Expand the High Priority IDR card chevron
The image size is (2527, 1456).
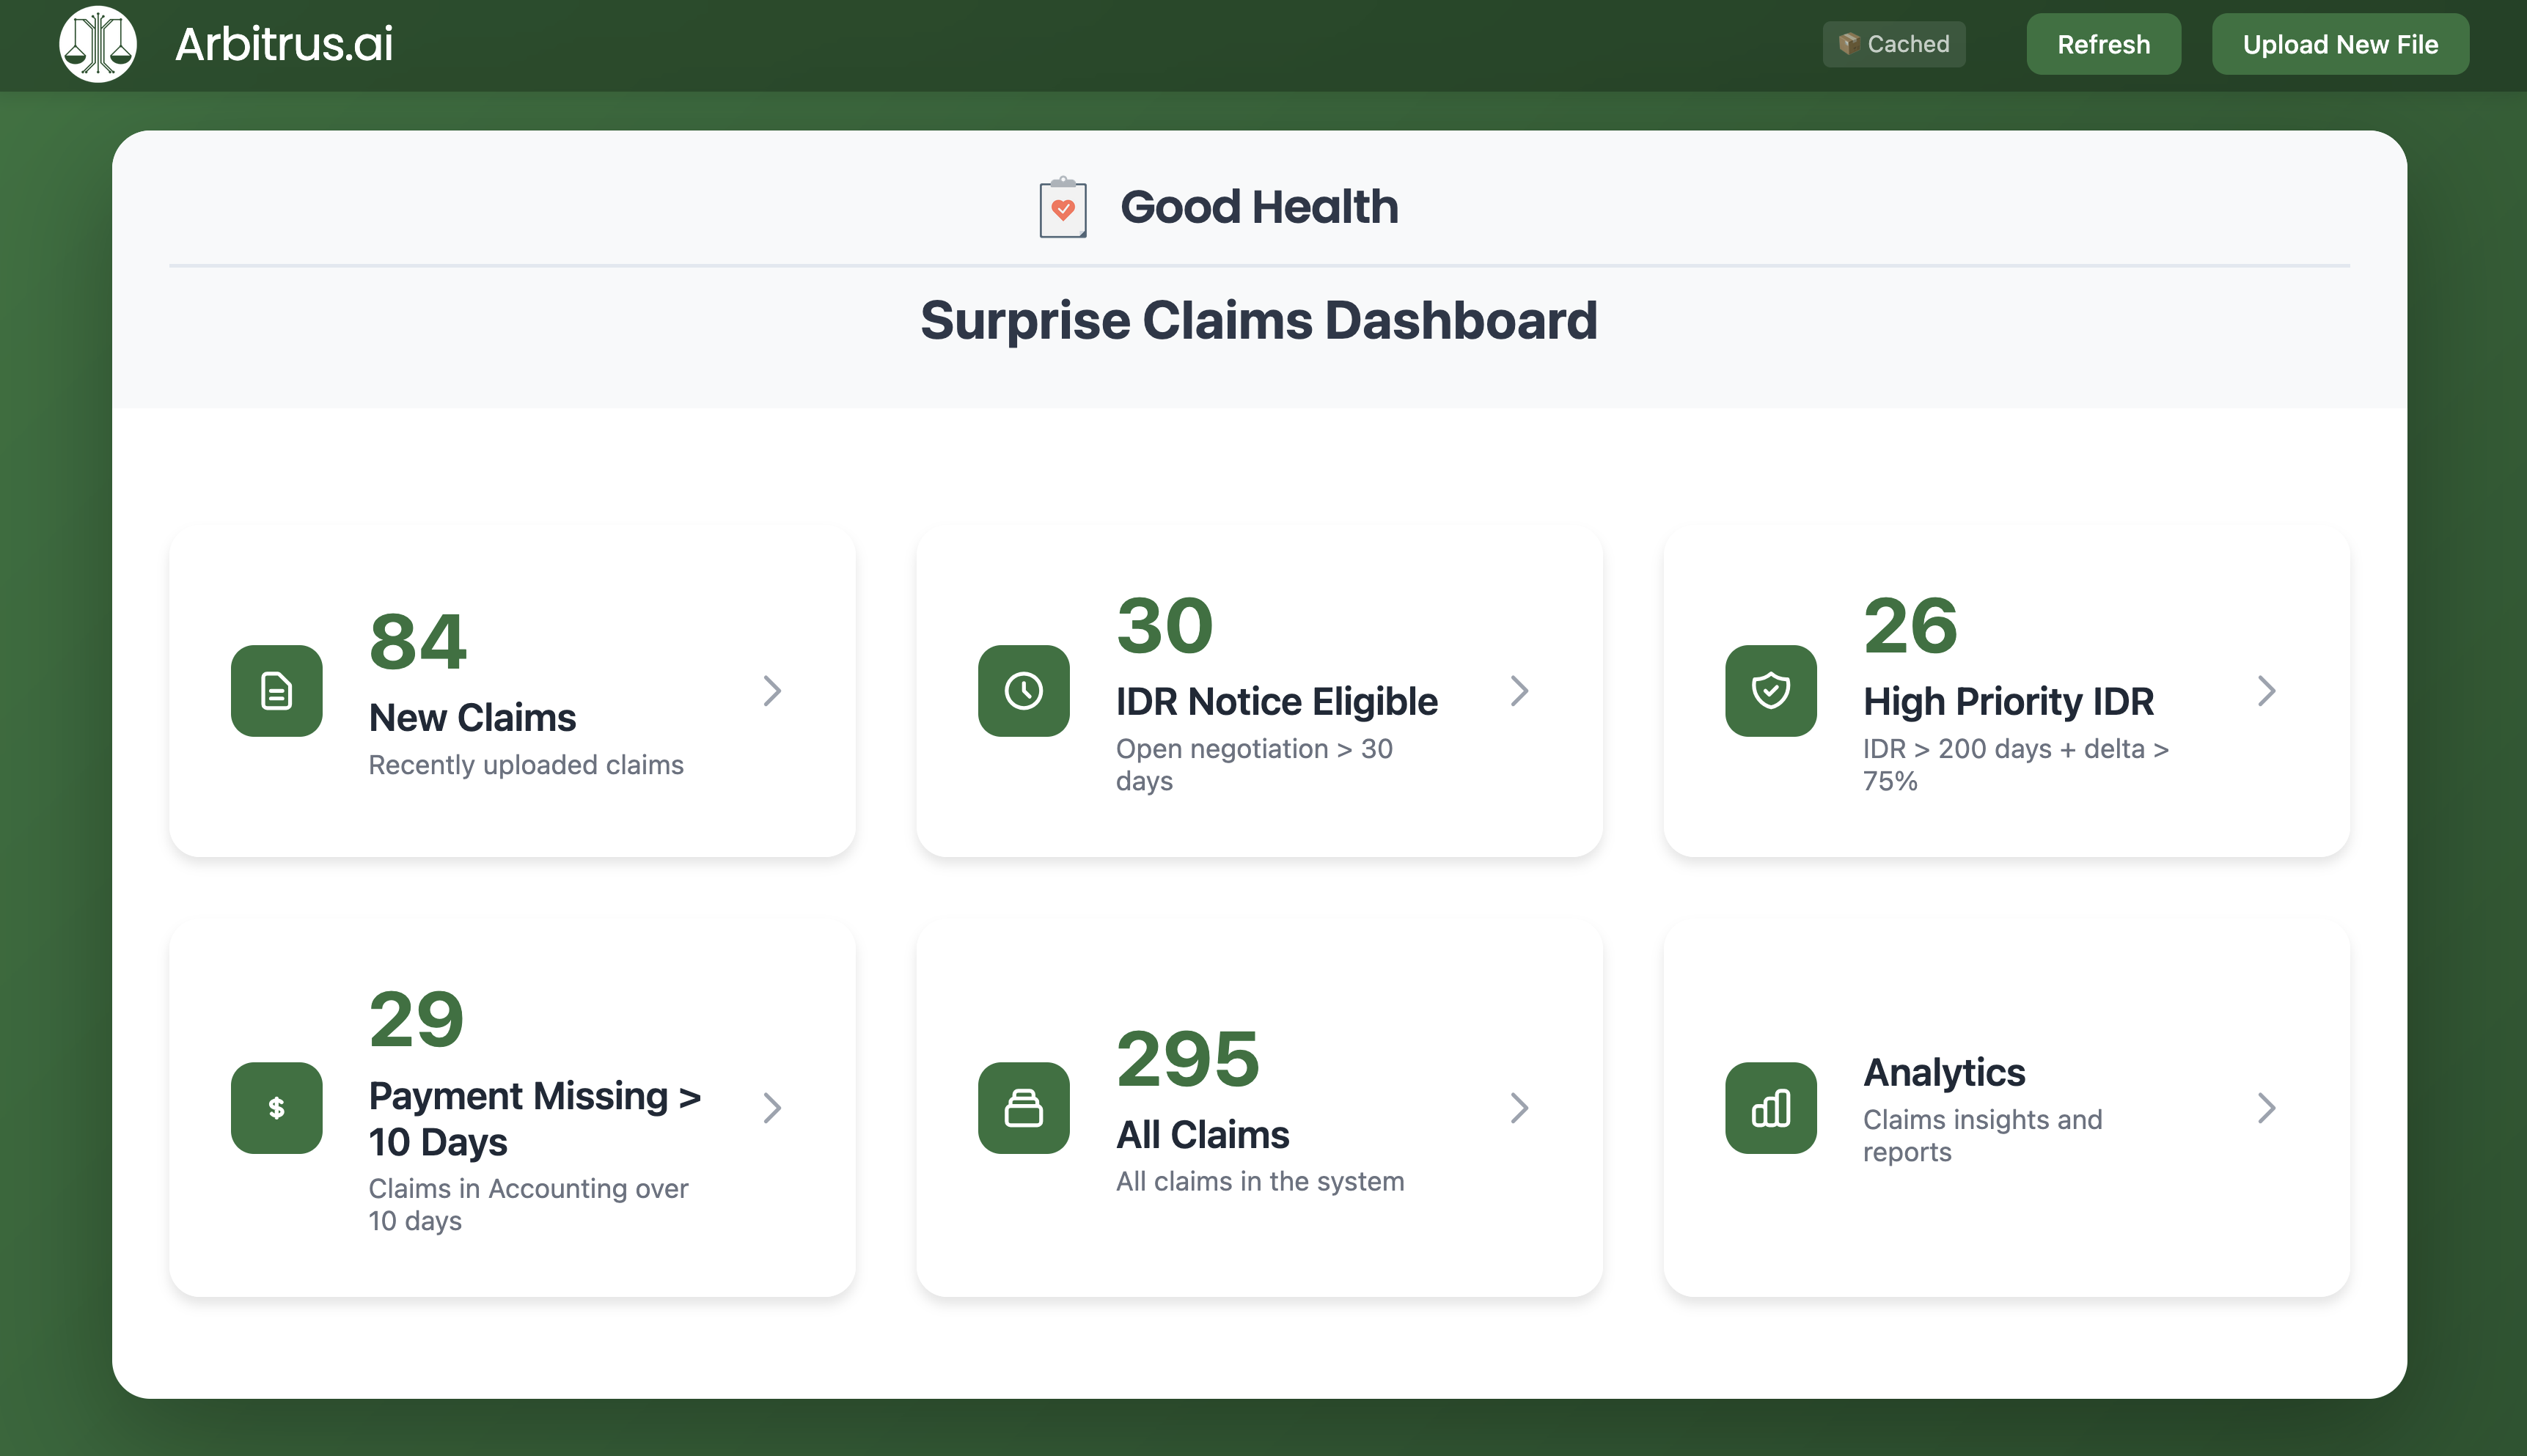point(2265,690)
